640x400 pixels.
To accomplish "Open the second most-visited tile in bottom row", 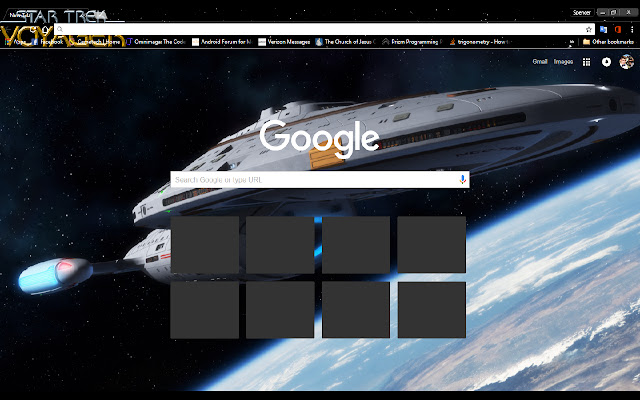I will point(280,310).
